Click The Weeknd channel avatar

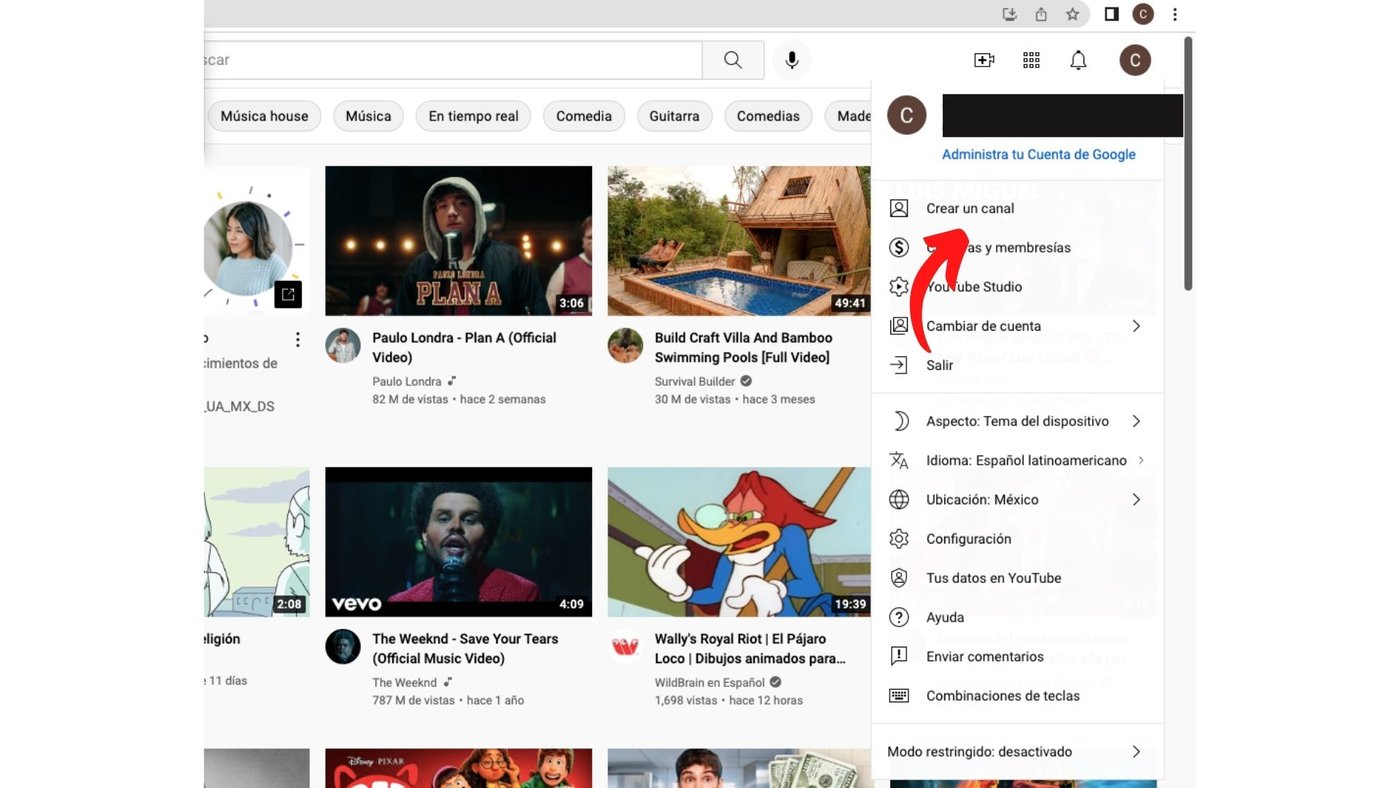tap(343, 646)
